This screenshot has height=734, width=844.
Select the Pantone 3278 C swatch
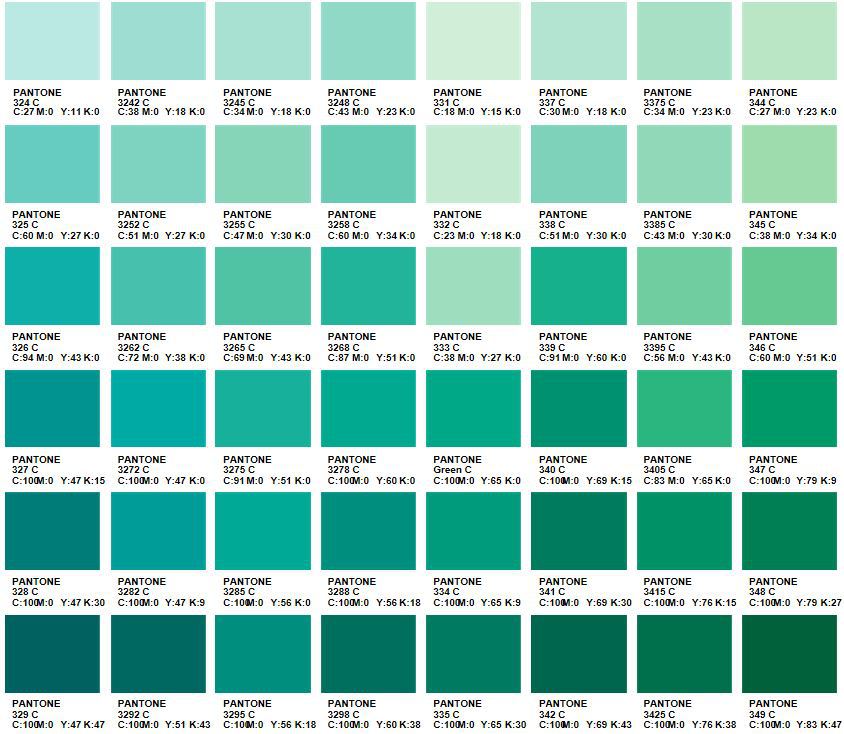click(368, 408)
